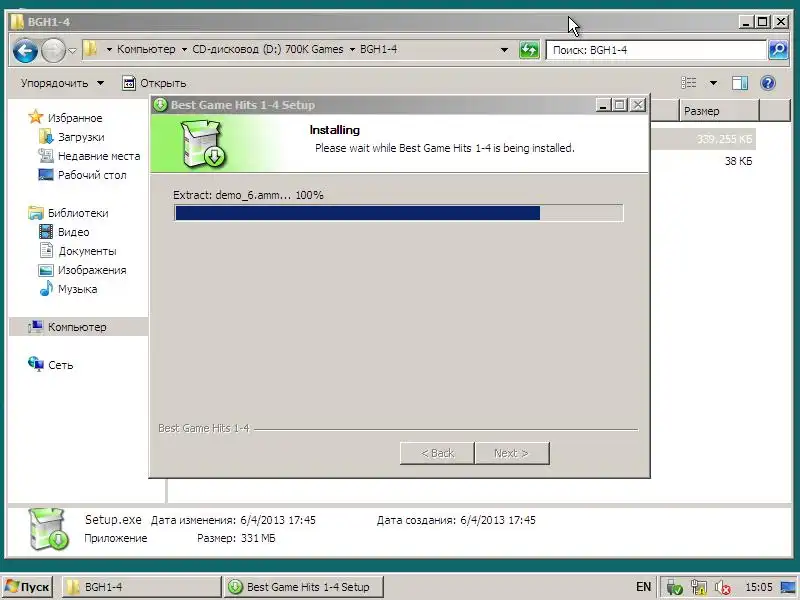Select CD-дисковод (D:) 700K Games breadcrumb
This screenshot has height=600, width=800.
point(268,49)
